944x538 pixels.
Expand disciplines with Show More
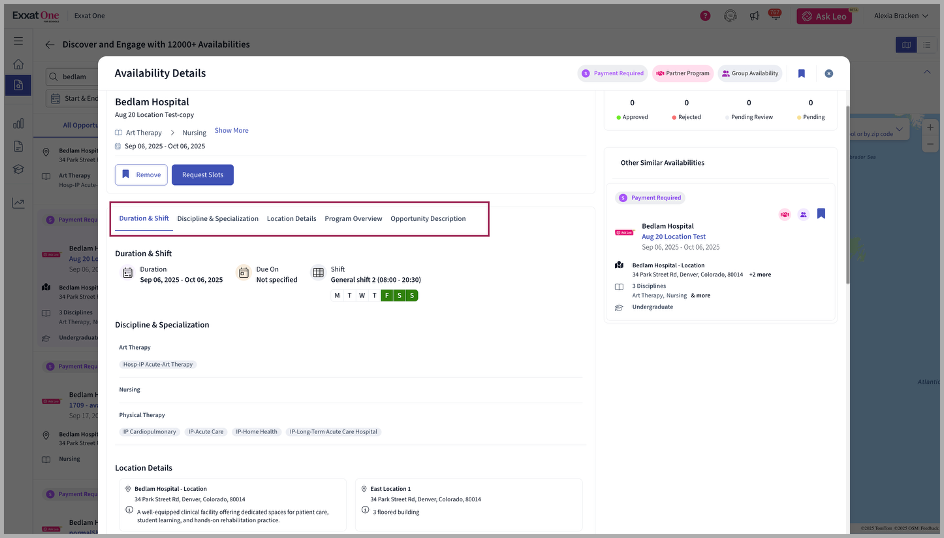231,131
